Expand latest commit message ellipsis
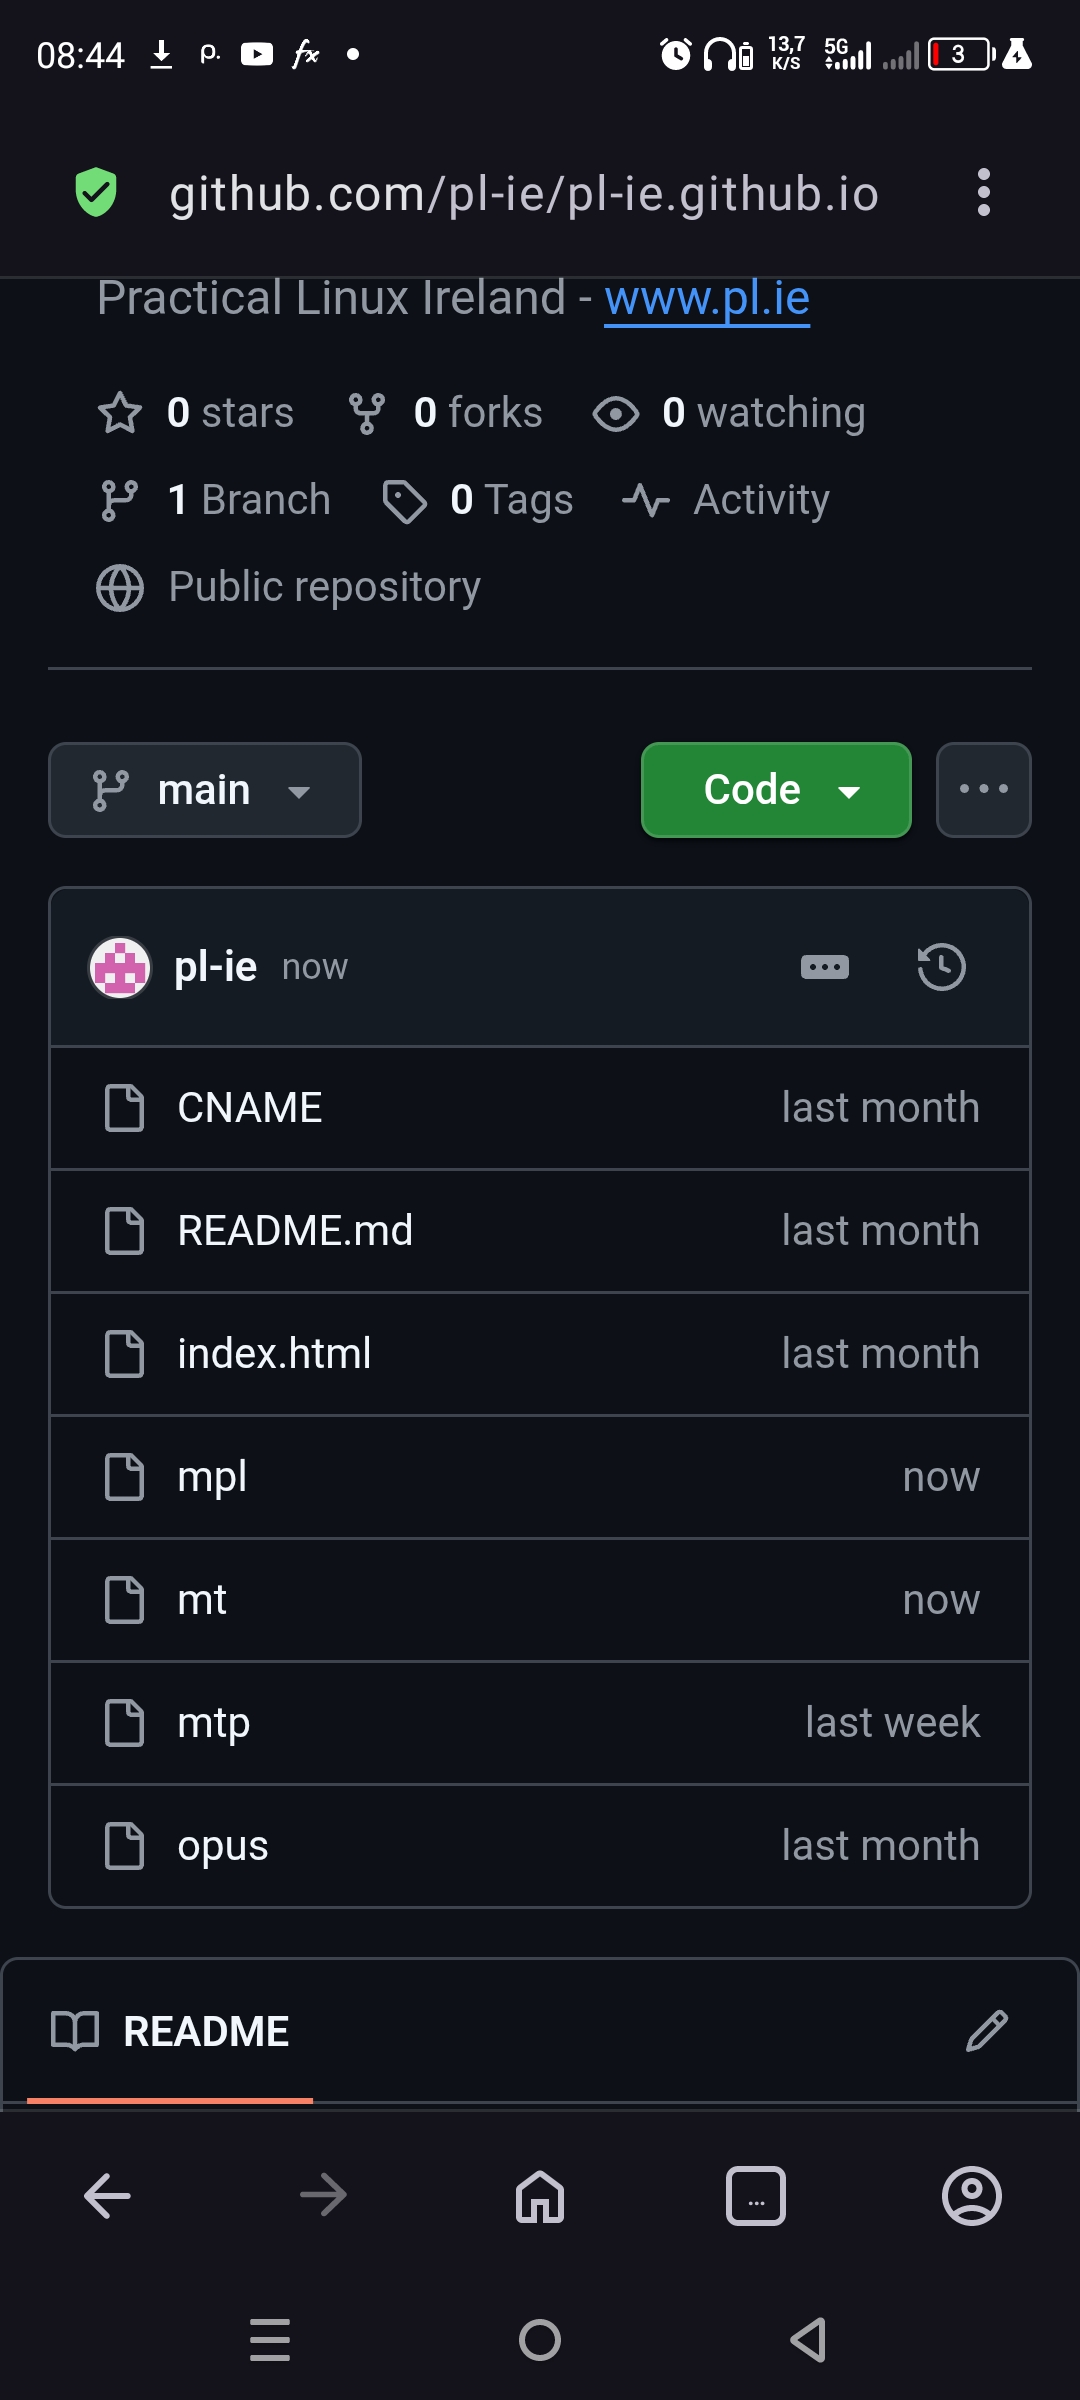This screenshot has height=2400, width=1080. point(825,967)
